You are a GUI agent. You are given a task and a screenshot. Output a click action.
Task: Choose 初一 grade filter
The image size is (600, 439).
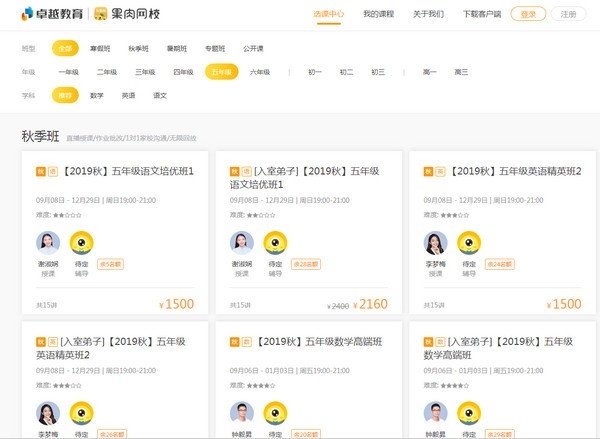click(315, 72)
